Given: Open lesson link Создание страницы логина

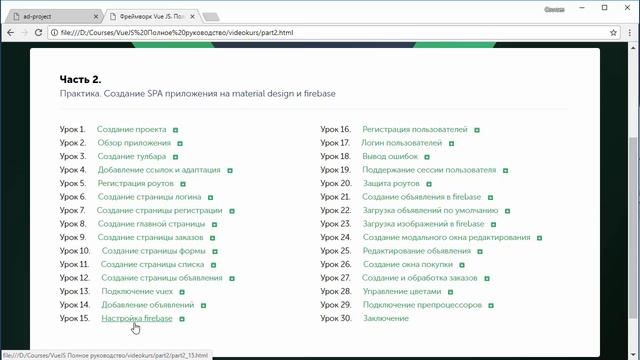Looking at the screenshot, I should coord(149,197).
